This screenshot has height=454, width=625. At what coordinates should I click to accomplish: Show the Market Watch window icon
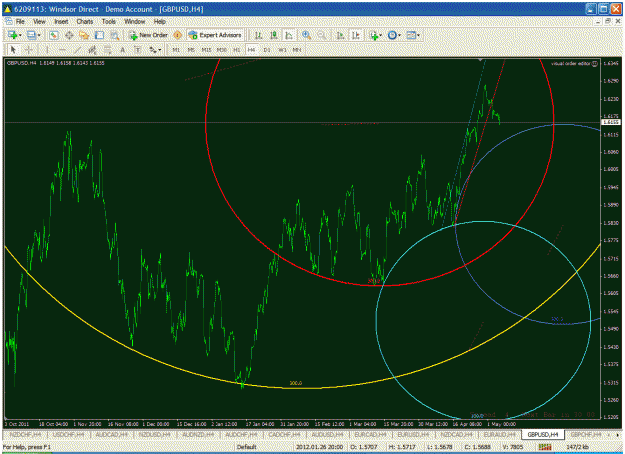54,35
